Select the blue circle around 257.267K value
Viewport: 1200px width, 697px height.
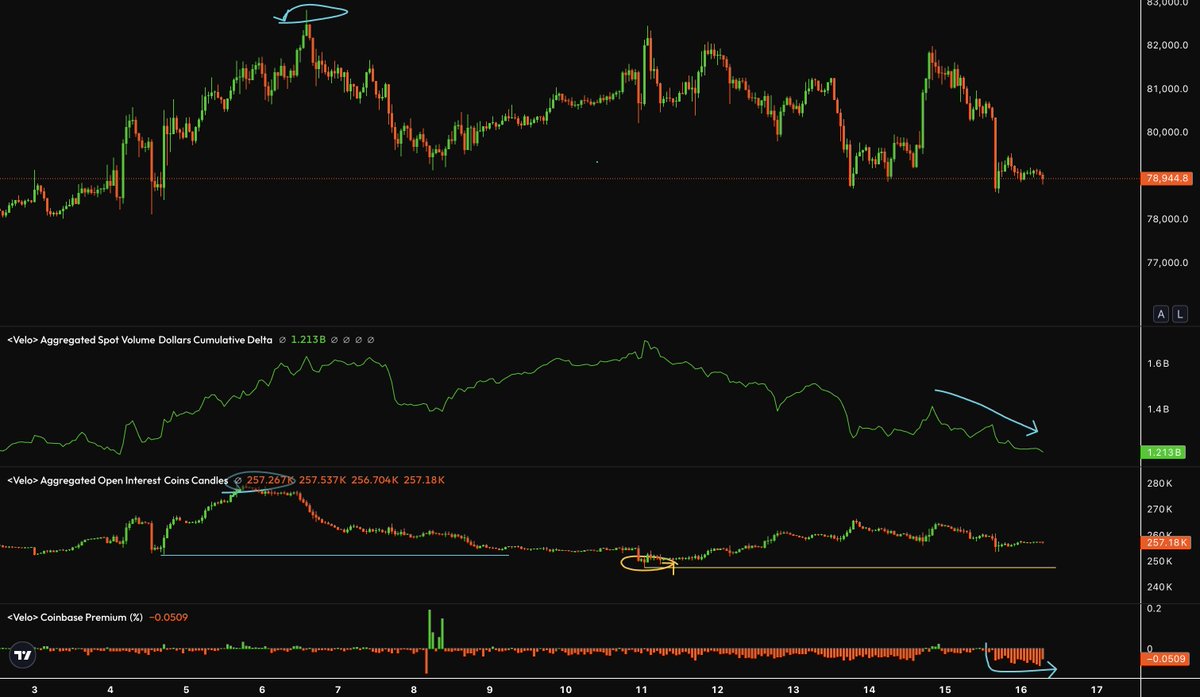coord(262,481)
